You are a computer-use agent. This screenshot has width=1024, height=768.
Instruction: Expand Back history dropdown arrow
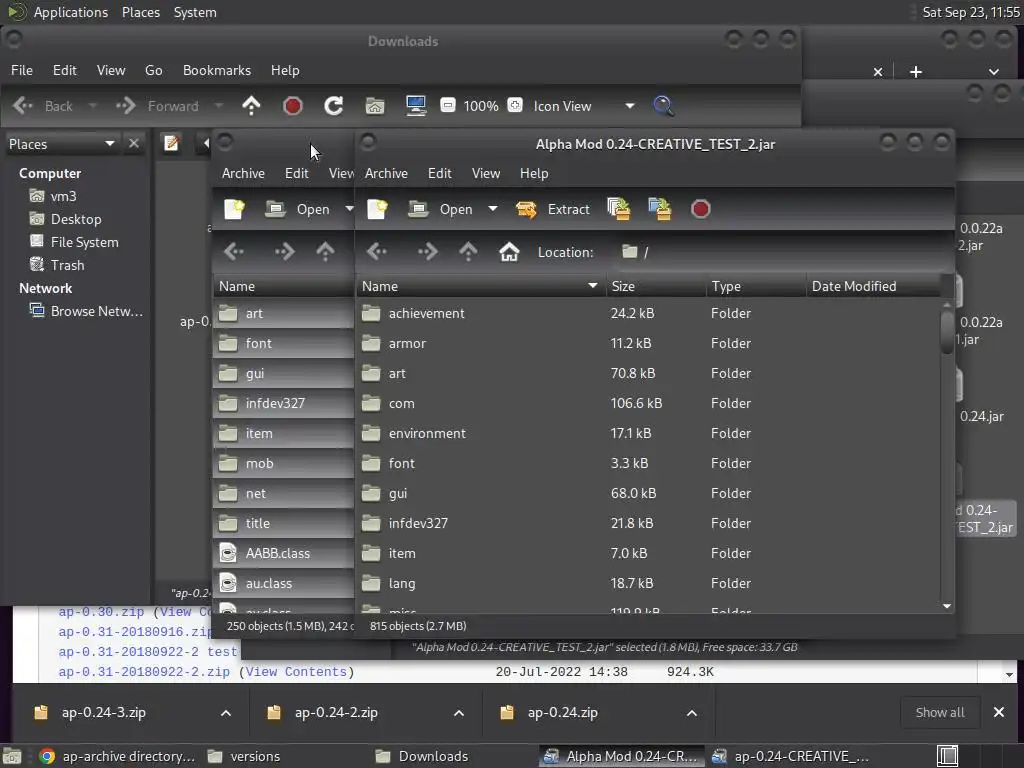click(93, 106)
